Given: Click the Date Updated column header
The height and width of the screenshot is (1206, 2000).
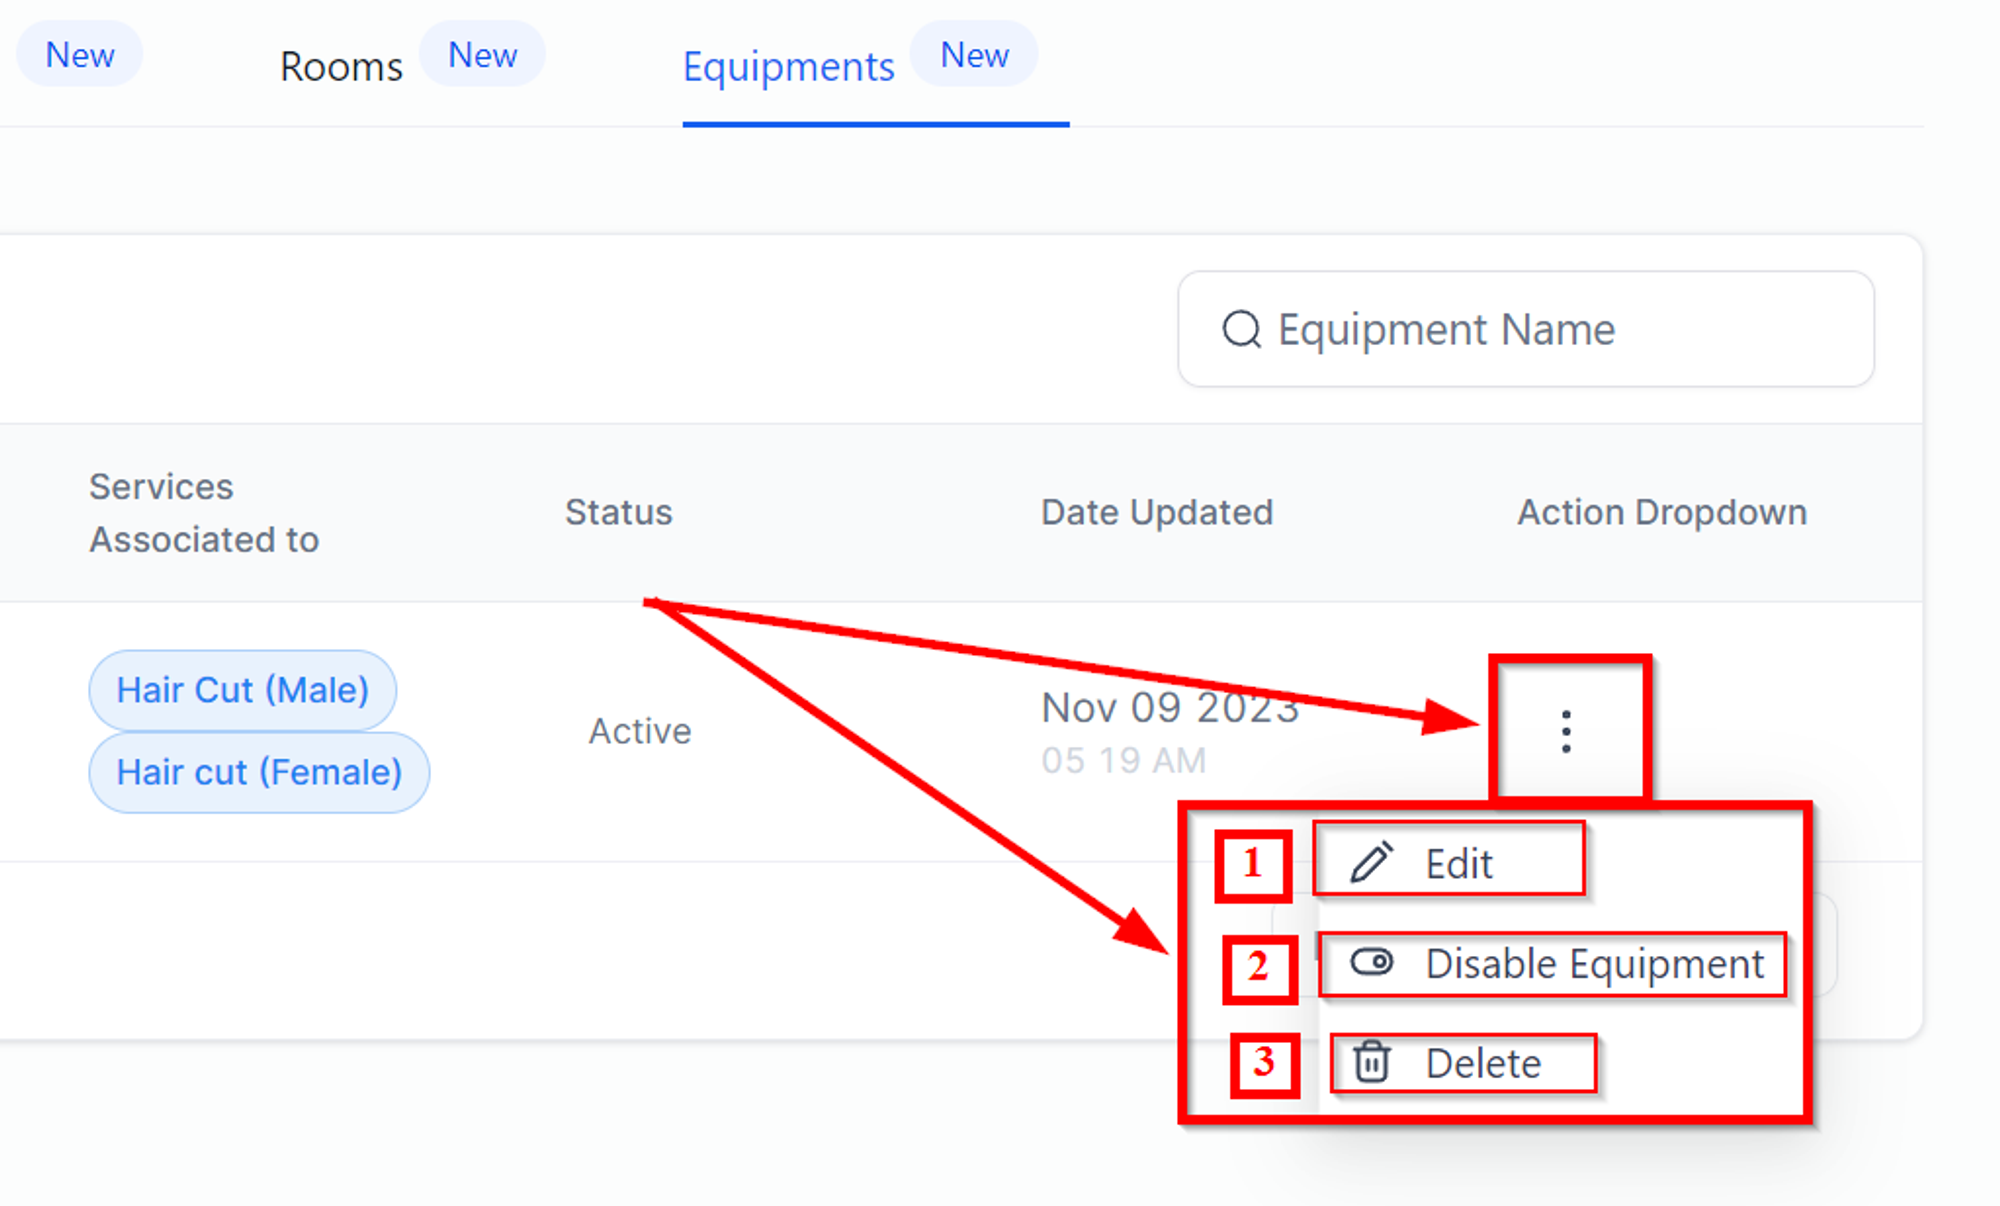Looking at the screenshot, I should coord(1157,512).
